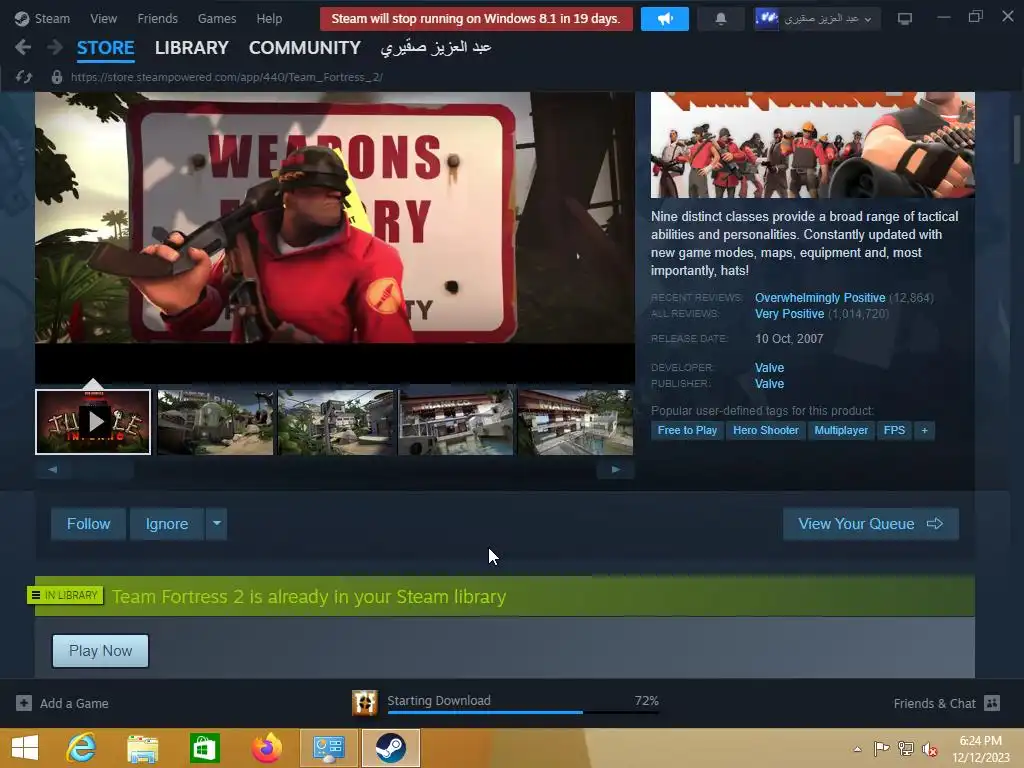Click the plus icon beside Add a Game

click(x=24, y=703)
